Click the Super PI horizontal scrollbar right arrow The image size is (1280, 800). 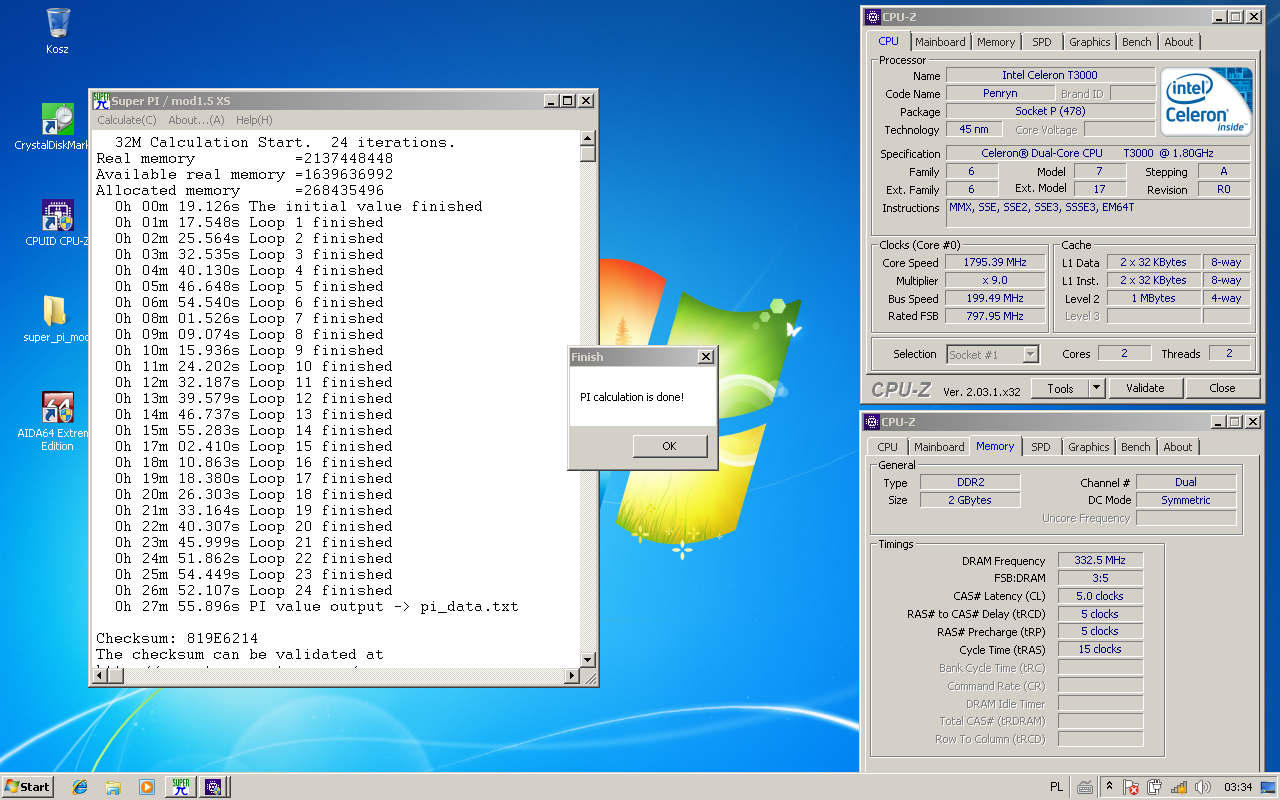[x=573, y=677]
